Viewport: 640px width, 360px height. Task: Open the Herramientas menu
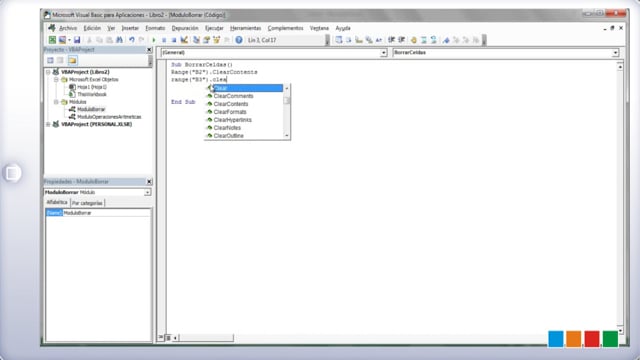coord(245,28)
